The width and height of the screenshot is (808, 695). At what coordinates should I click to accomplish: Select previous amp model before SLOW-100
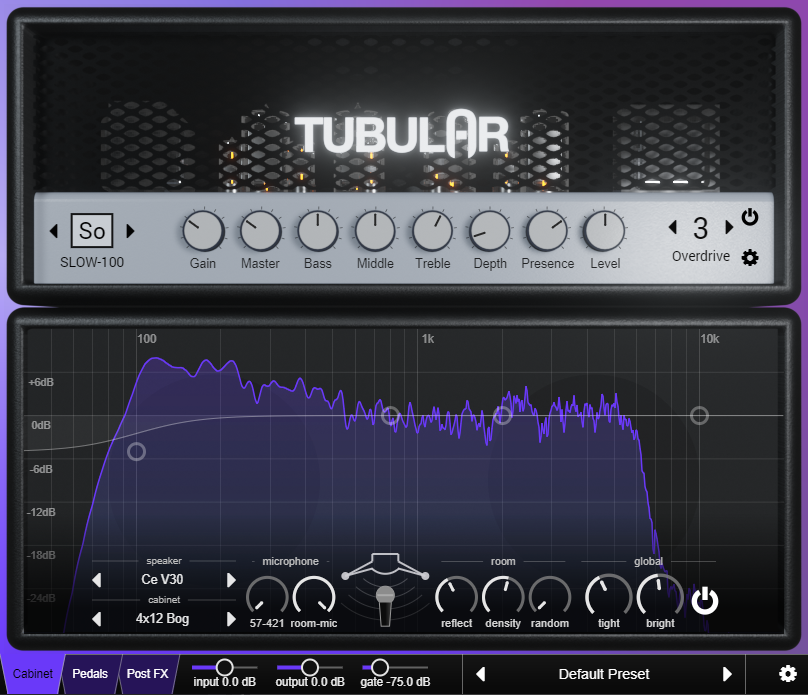point(54,231)
